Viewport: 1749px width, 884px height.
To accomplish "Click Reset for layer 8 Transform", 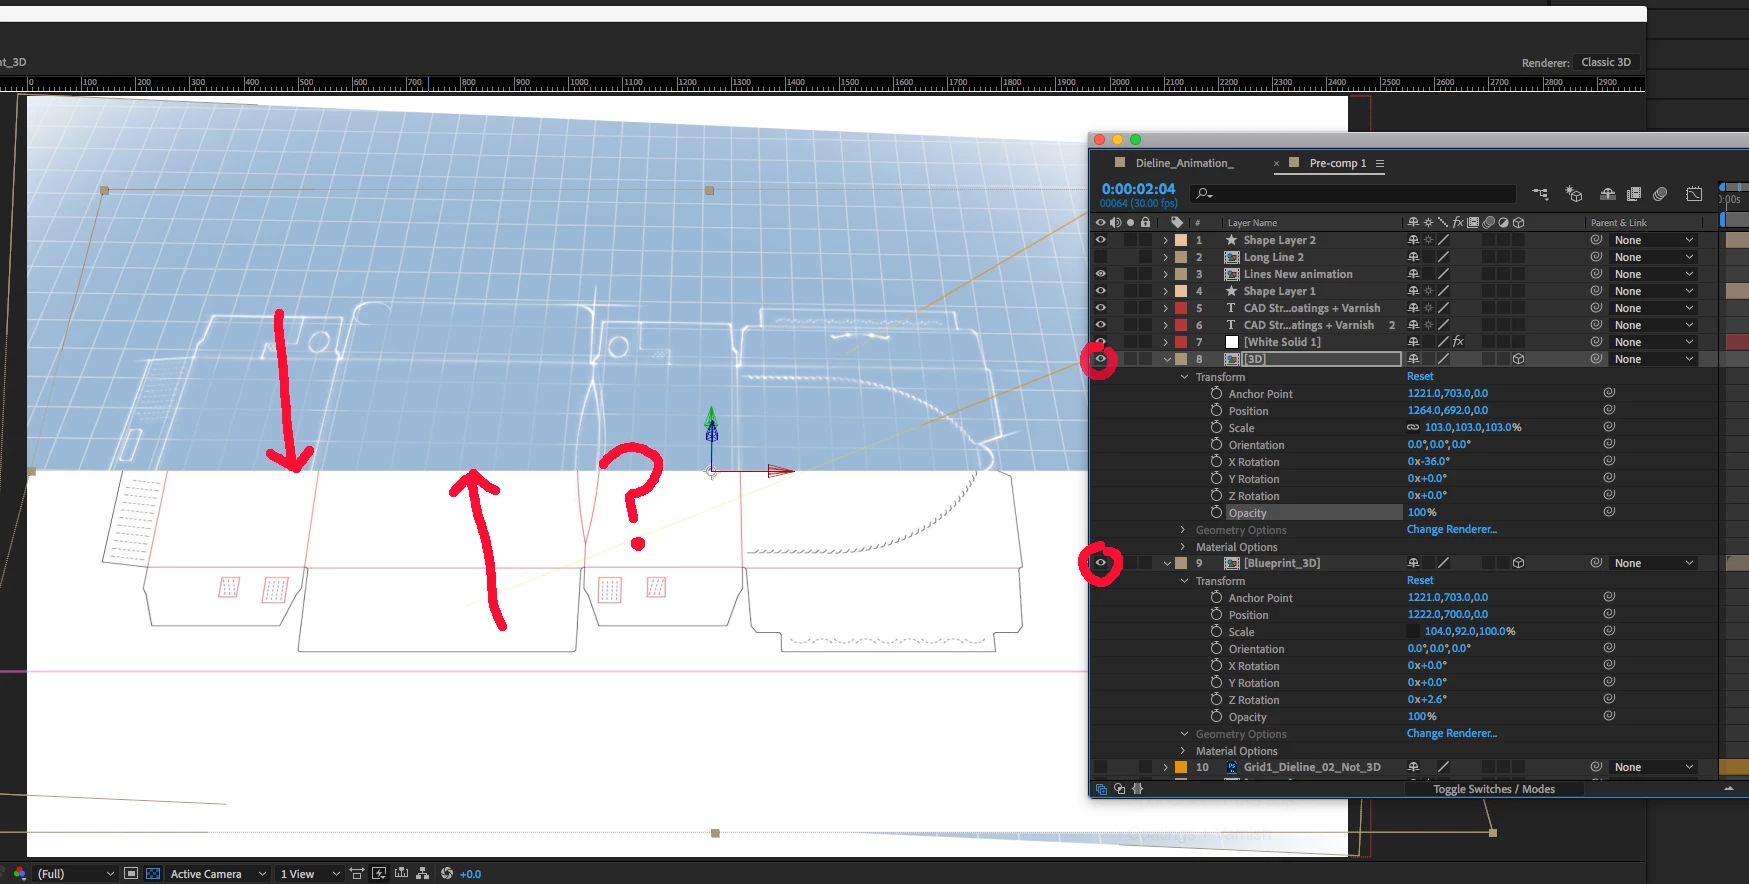I will [1420, 376].
